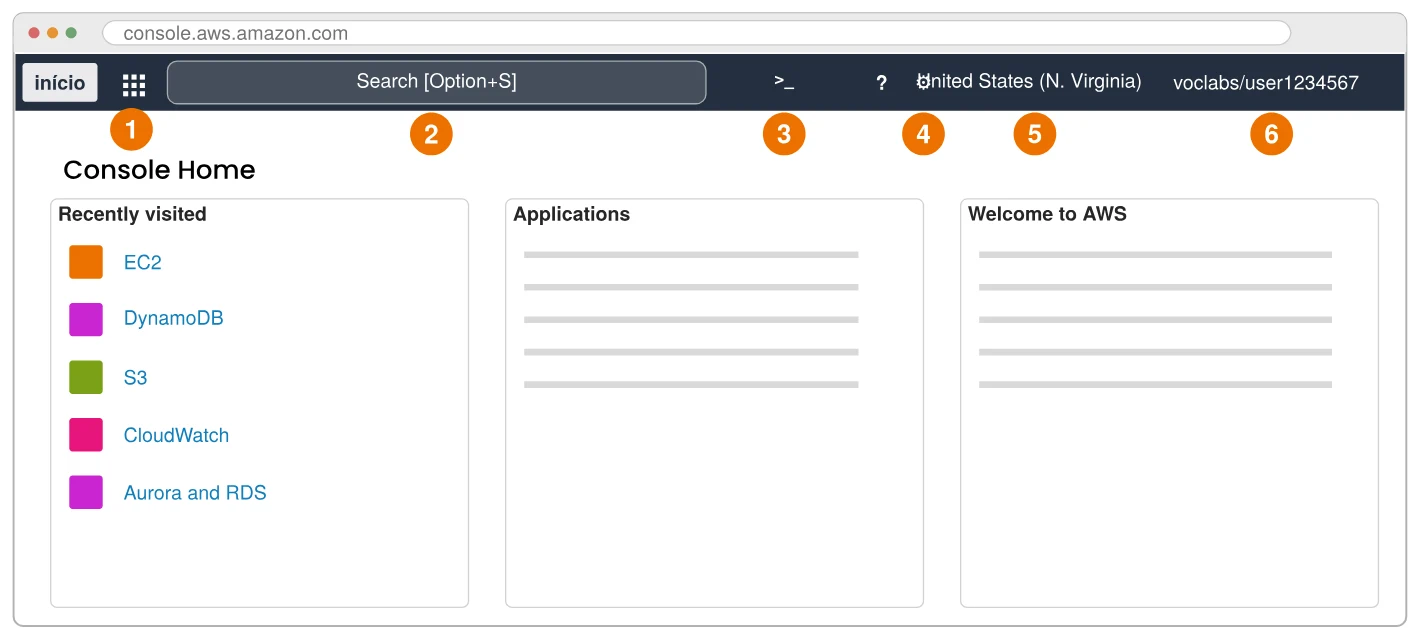
Task: Open the DynamoDB link
Action: [174, 318]
